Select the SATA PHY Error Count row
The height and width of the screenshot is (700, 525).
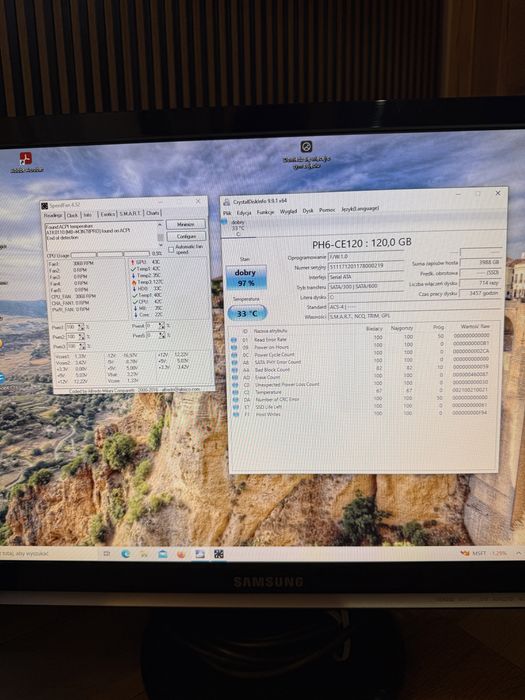coord(362,361)
